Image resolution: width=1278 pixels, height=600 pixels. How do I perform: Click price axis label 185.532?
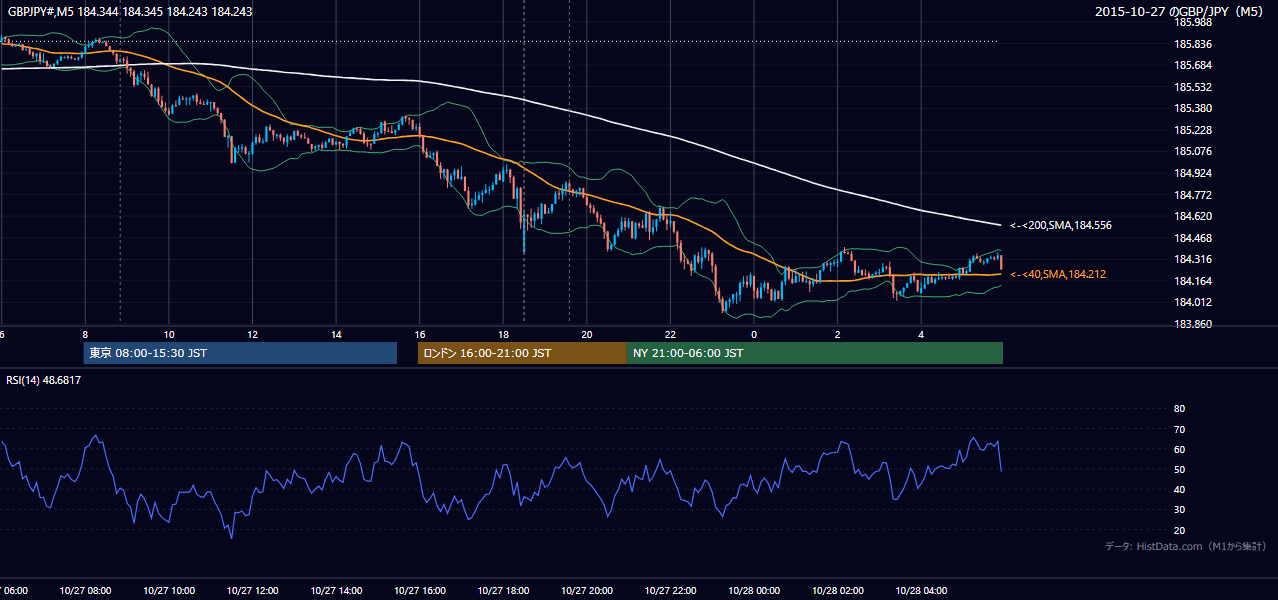1193,87
